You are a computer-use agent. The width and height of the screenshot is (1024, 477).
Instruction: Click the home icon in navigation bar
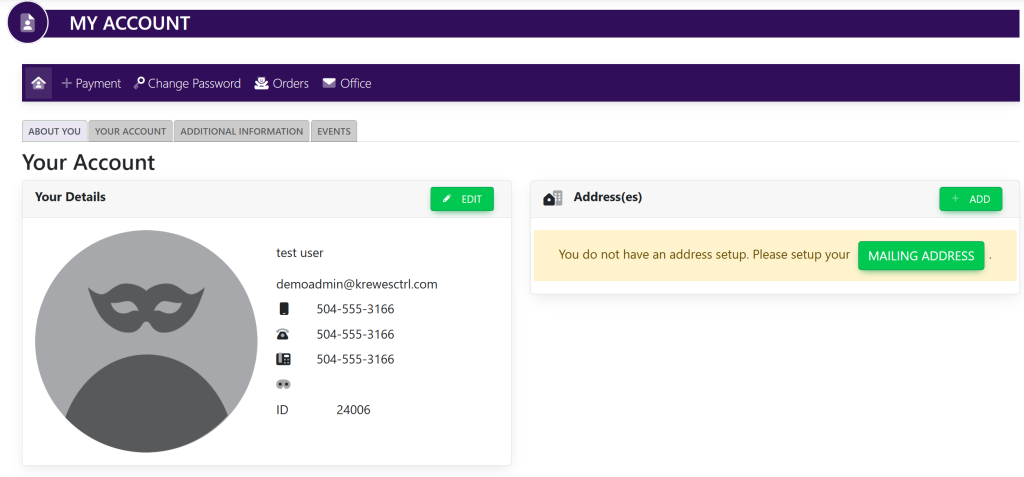click(38, 83)
